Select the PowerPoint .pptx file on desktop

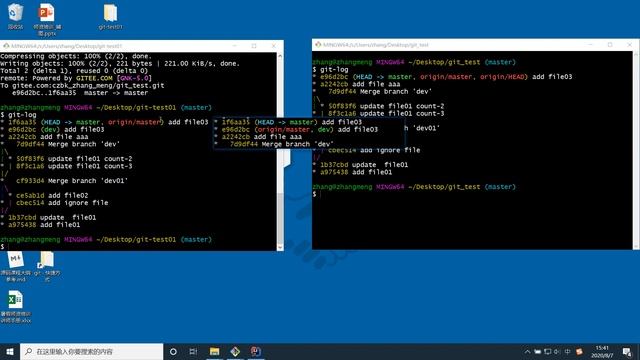(x=47, y=19)
